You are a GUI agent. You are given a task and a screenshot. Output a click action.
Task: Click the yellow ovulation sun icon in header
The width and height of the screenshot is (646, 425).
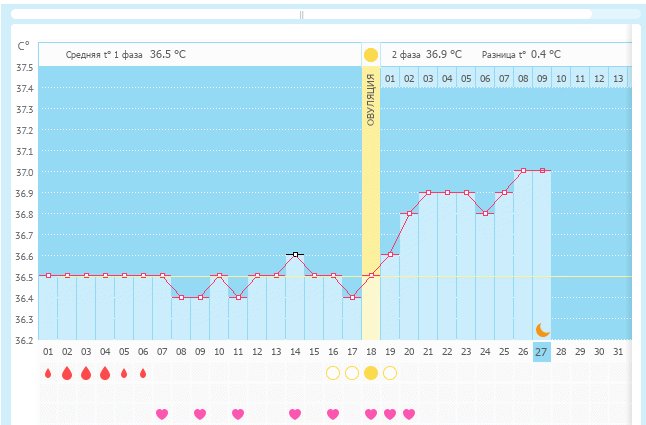371,55
